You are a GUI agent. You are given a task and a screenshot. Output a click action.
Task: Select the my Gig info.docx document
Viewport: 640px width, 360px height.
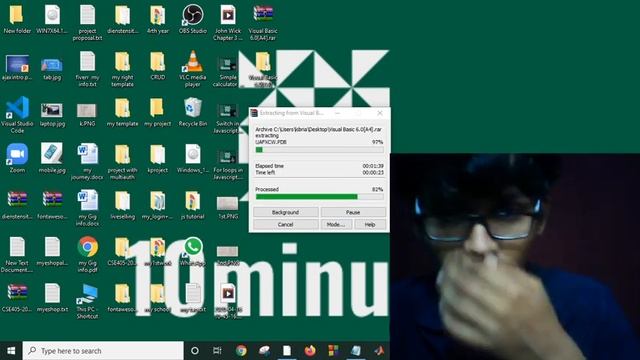click(87, 208)
